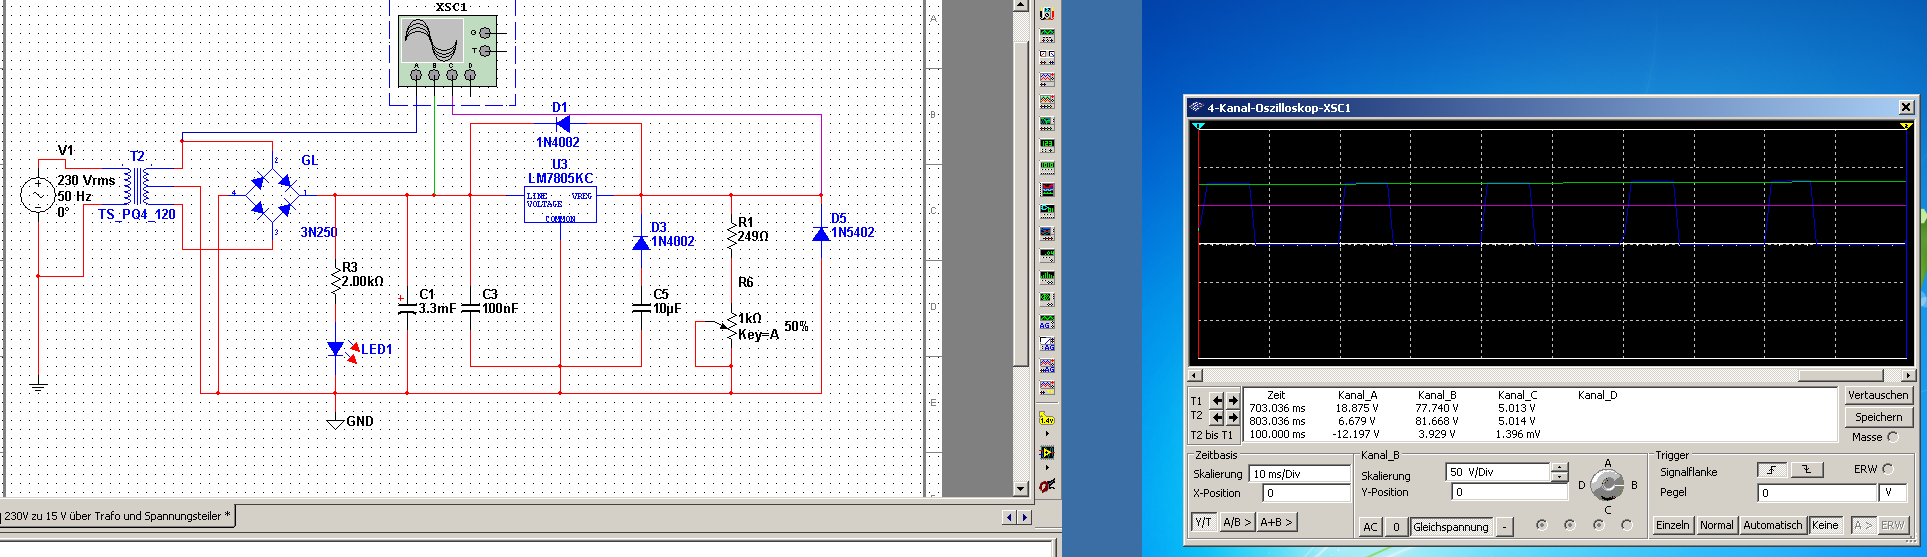The height and width of the screenshot is (557, 1927).
Task: Enable the Masse radio button
Action: point(1892,437)
